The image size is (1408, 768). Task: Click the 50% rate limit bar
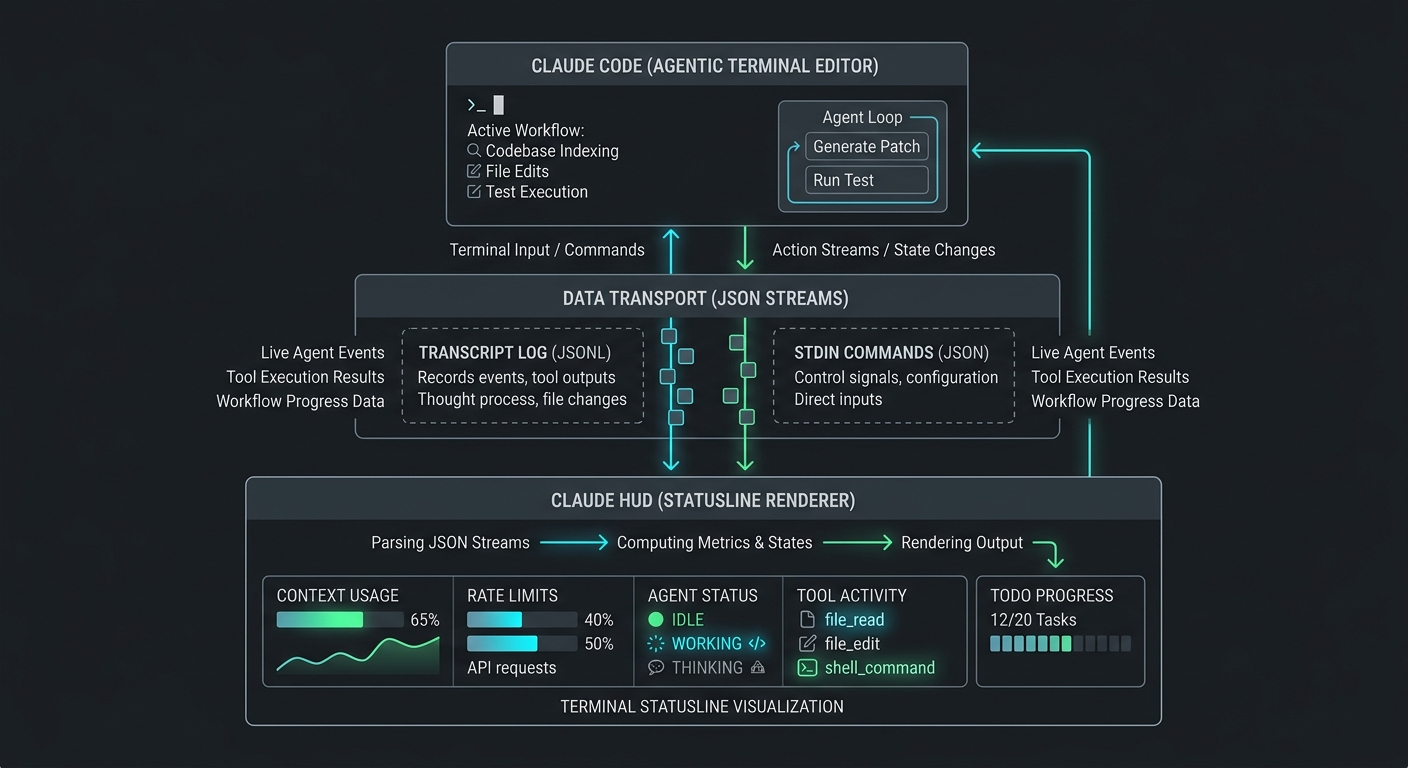[x=522, y=644]
